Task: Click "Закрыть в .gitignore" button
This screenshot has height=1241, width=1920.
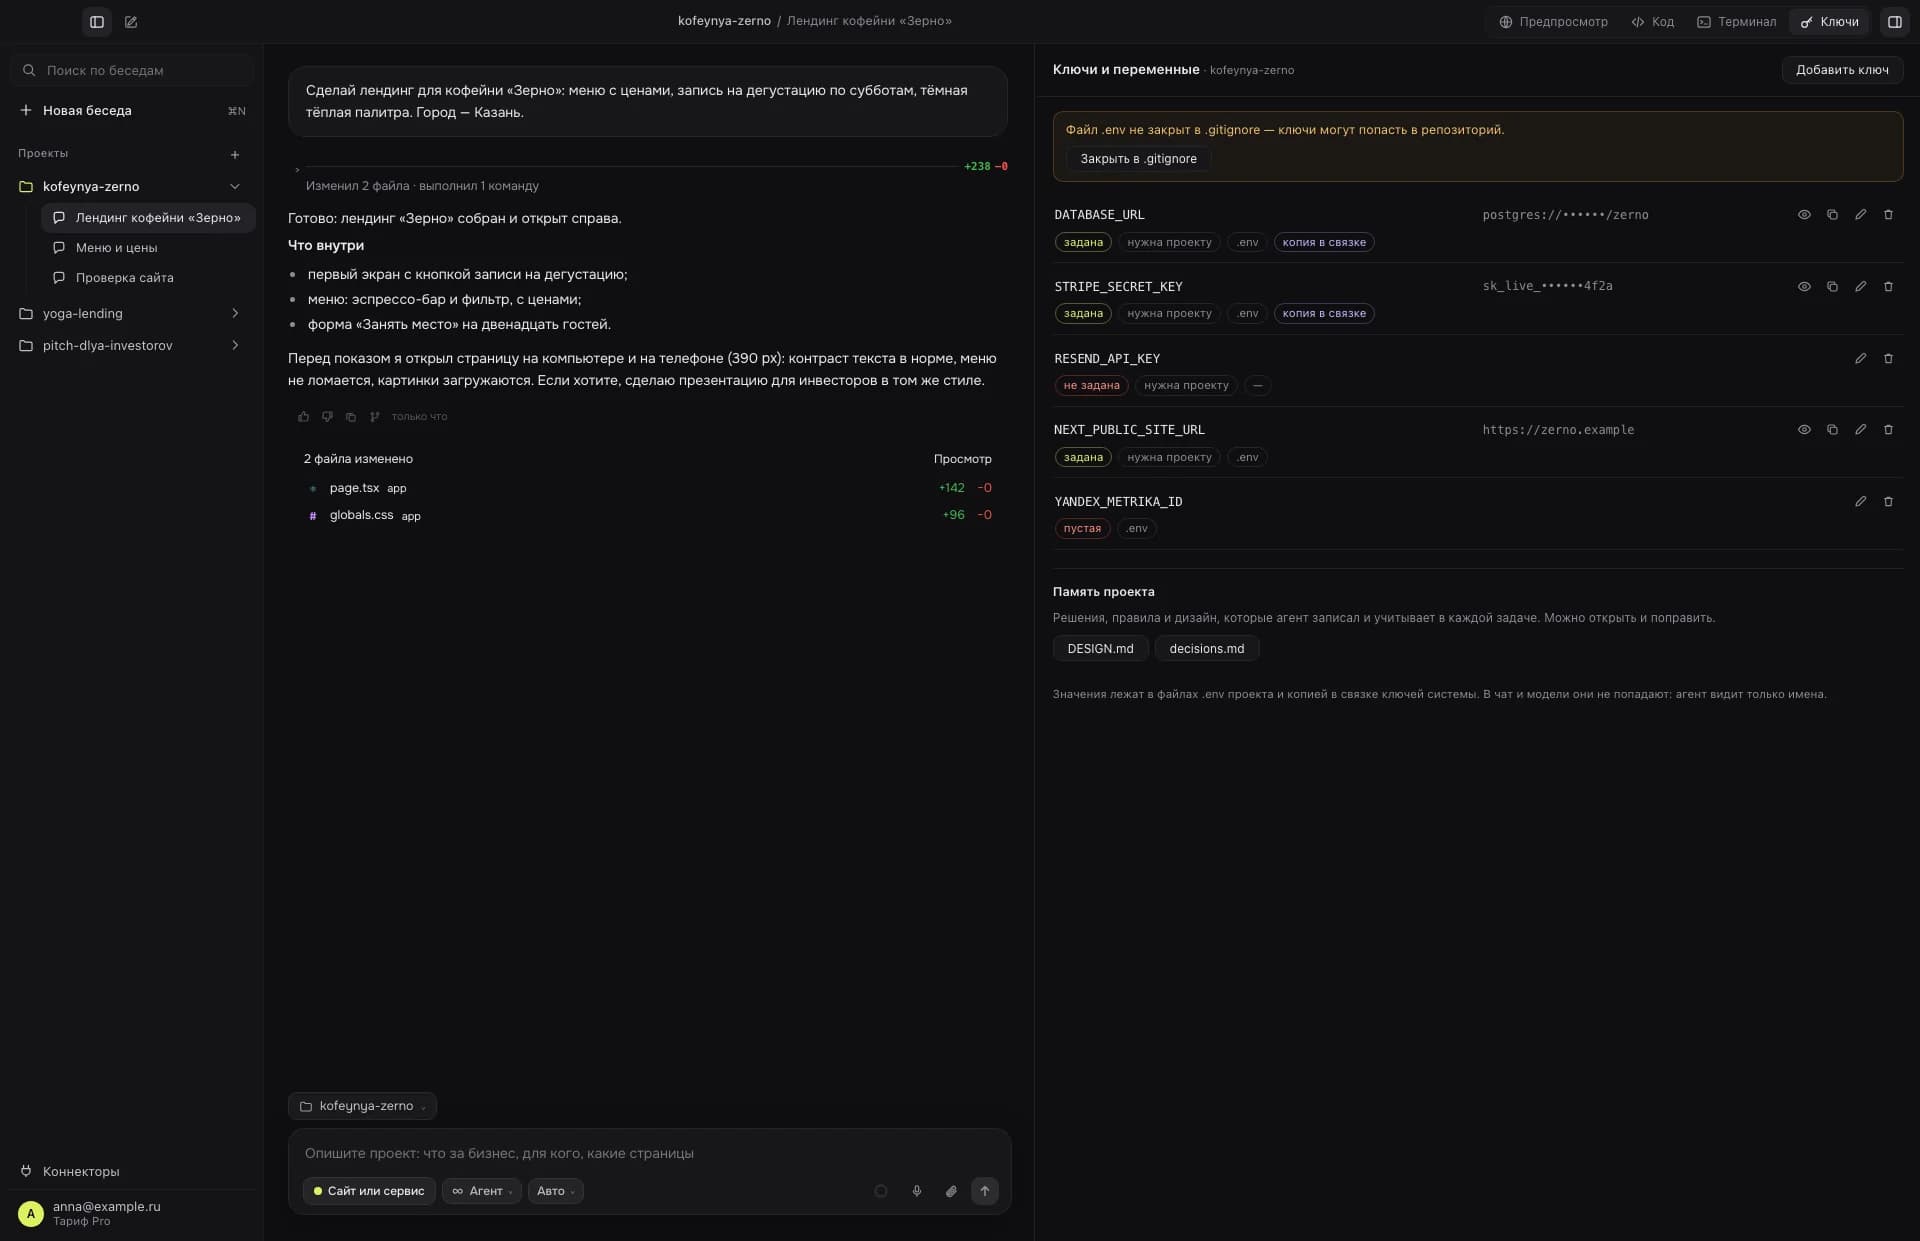Action: 1138,159
